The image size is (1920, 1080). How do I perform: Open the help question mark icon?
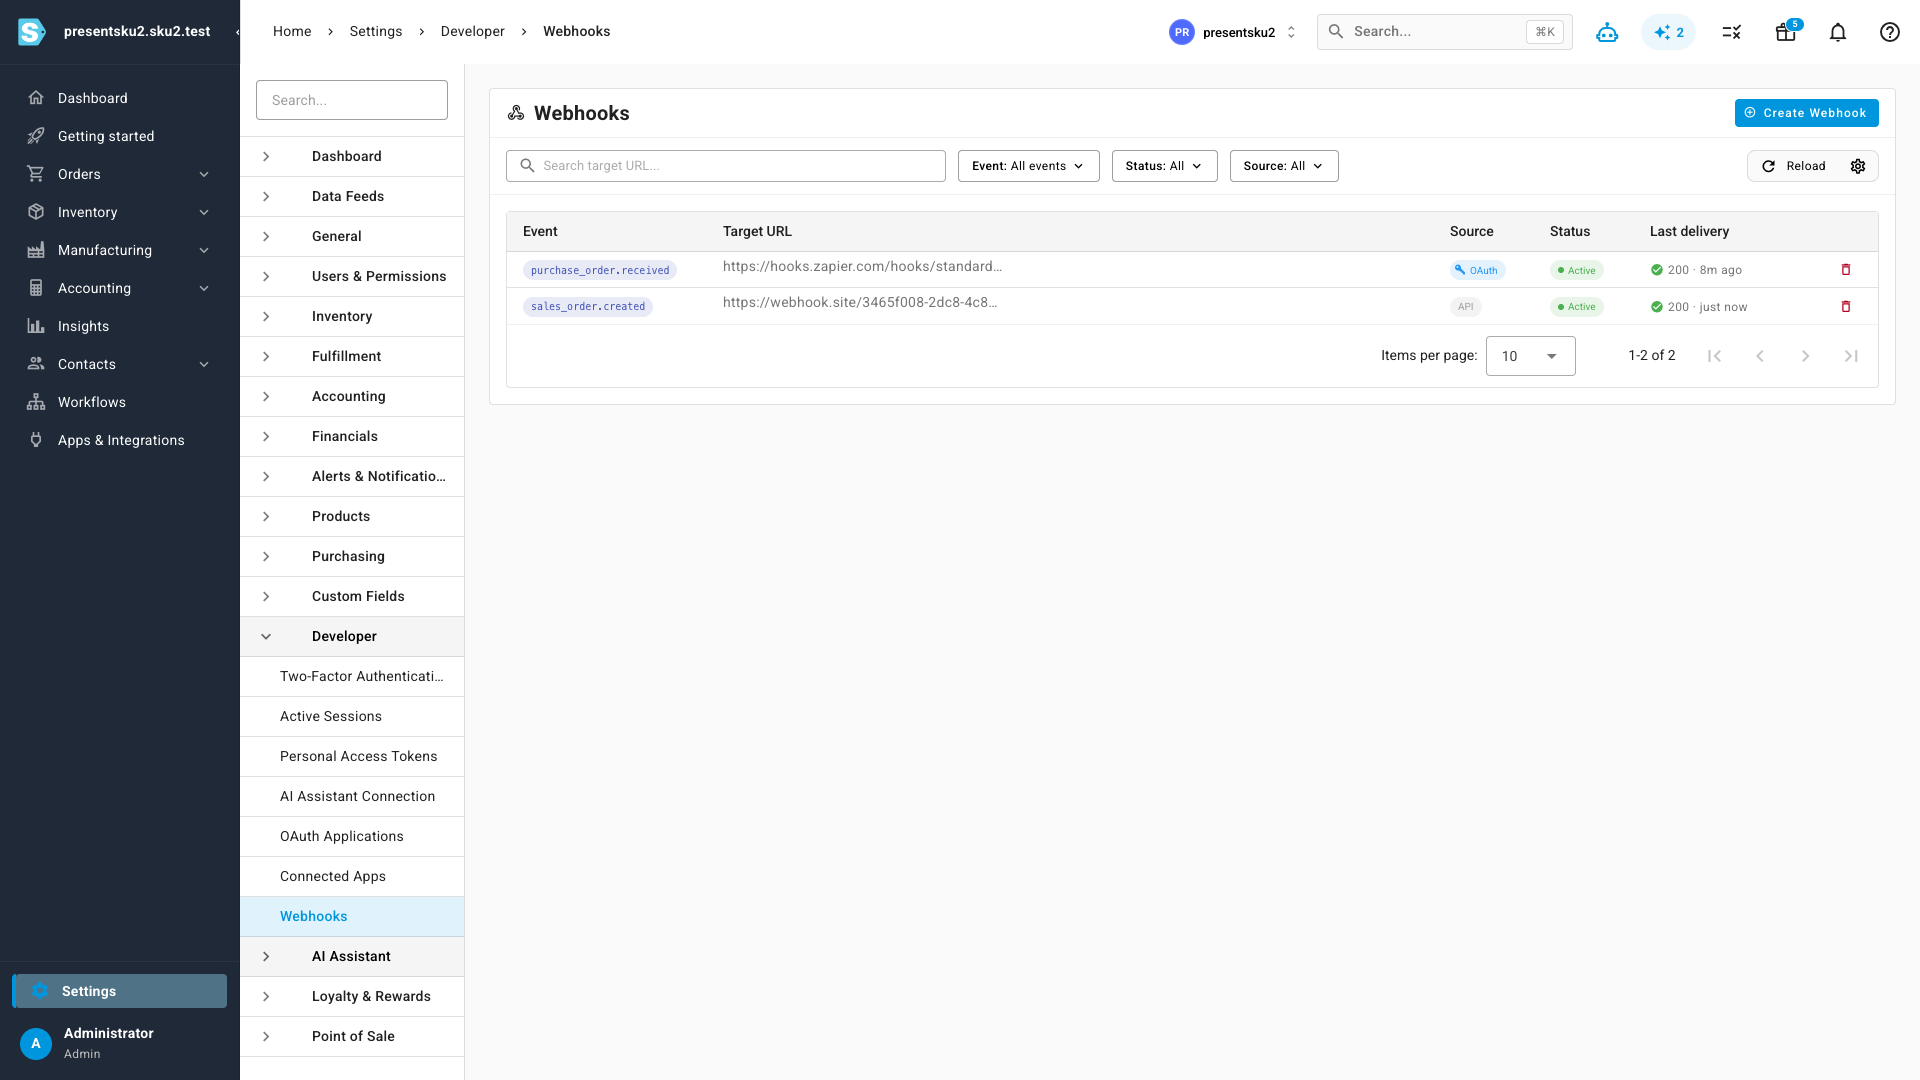pos(1890,32)
